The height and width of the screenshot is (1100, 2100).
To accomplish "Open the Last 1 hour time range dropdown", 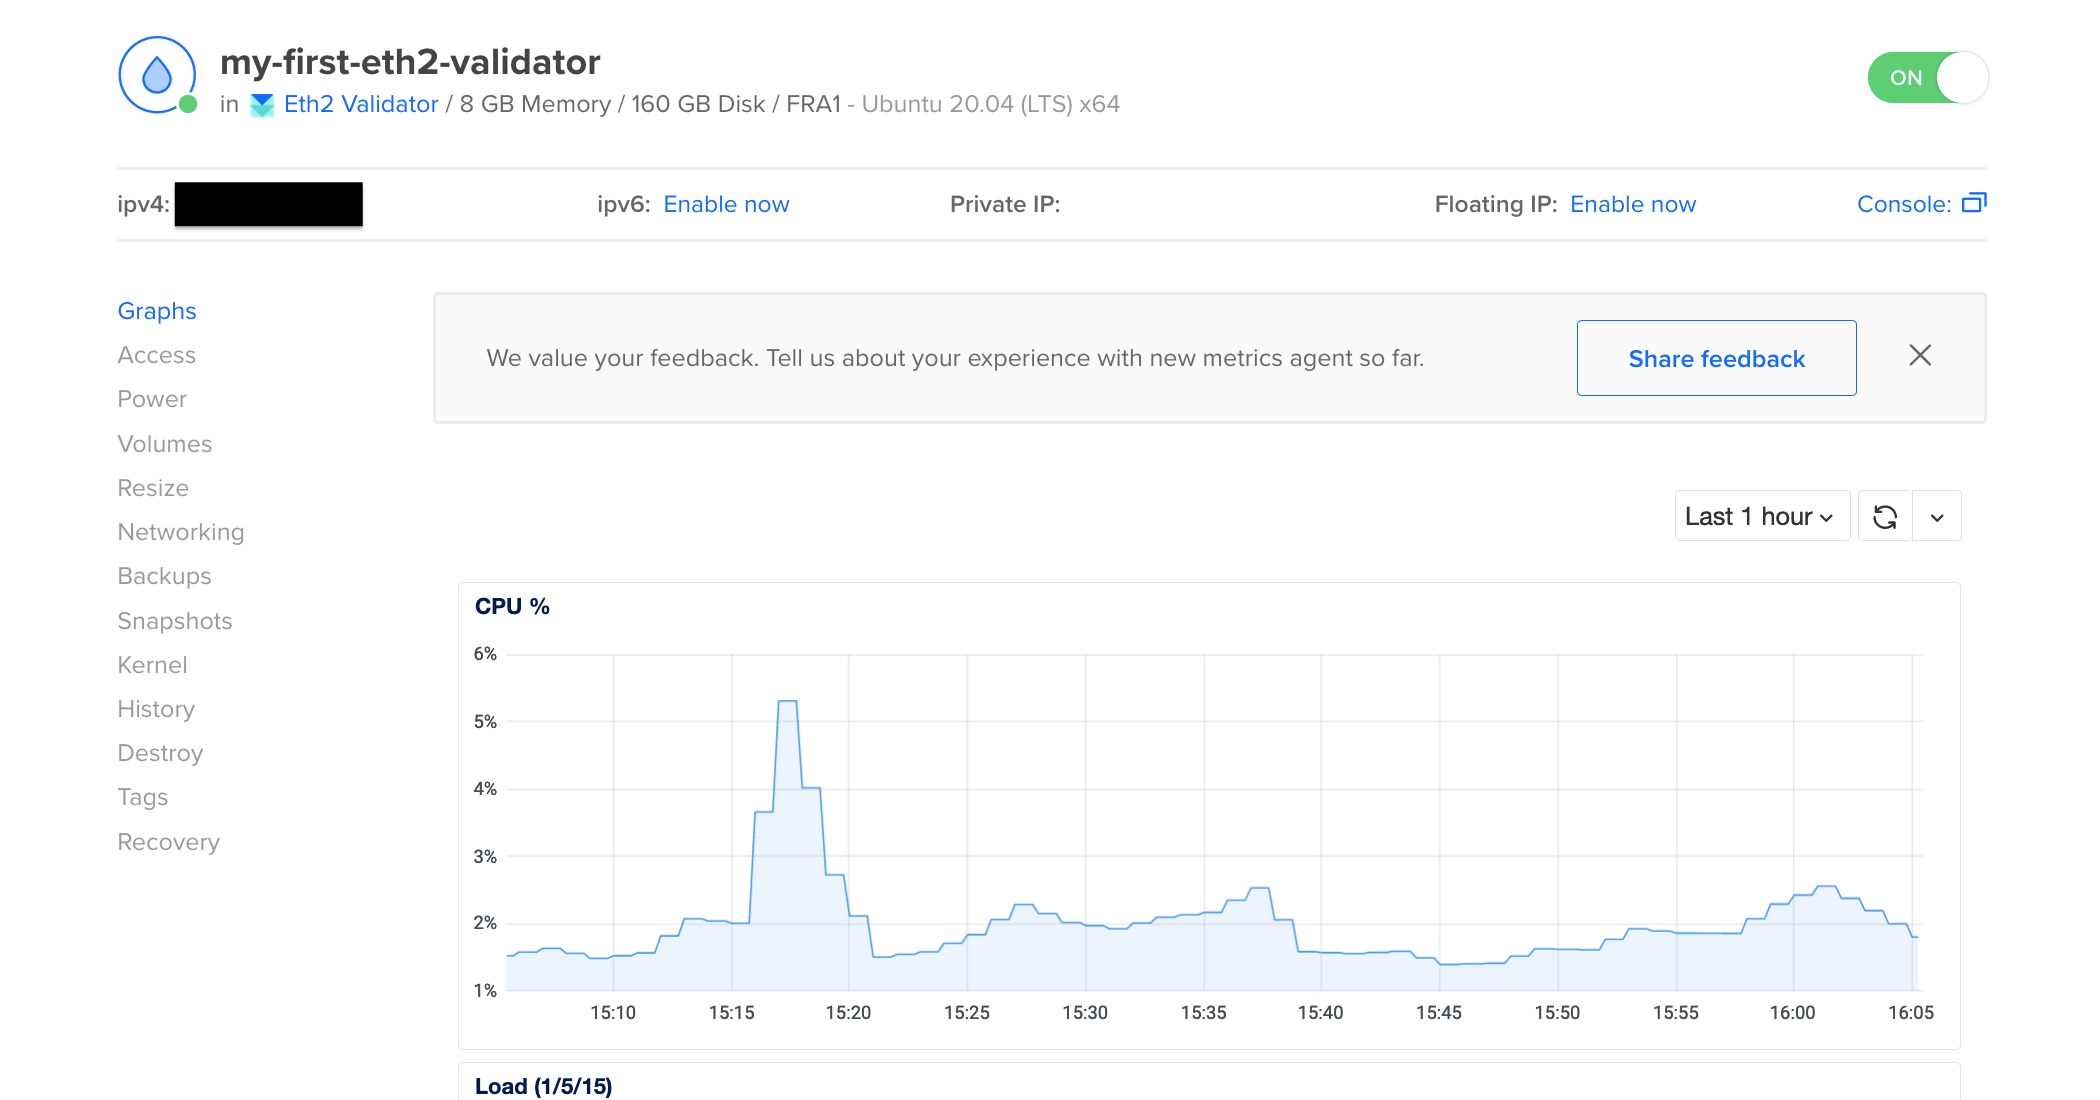I will 1762,516.
